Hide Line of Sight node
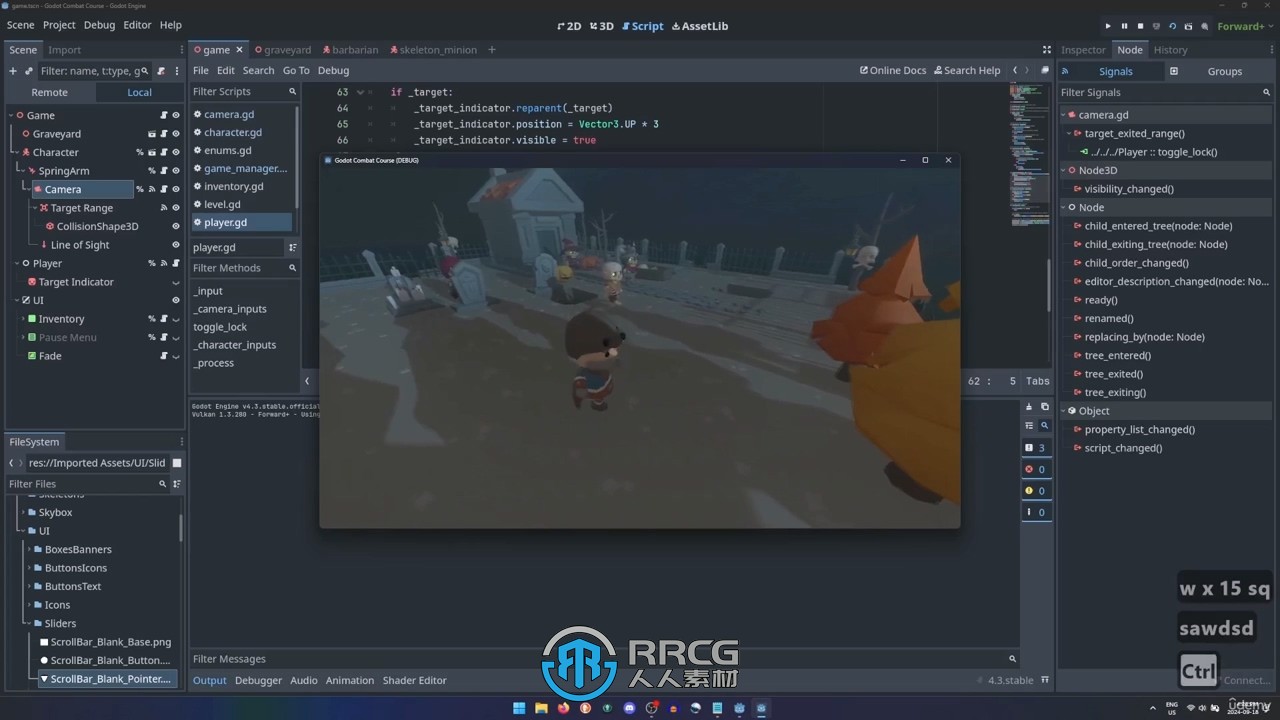1280x720 pixels. 176,245
